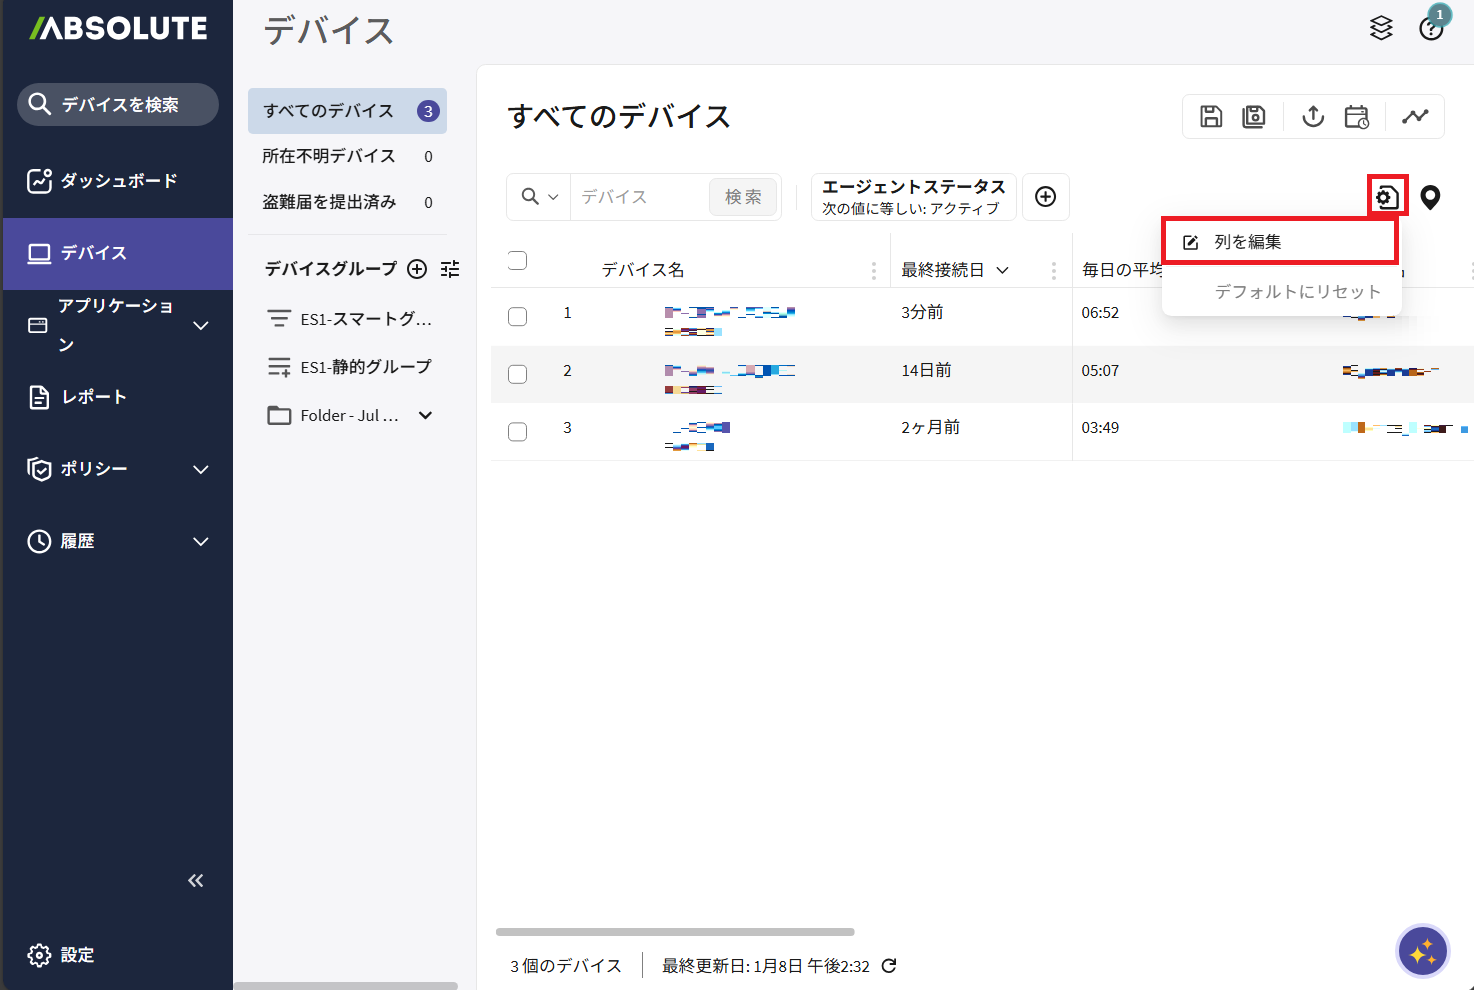Open the scheduled report calendar icon

[x=1356, y=117]
